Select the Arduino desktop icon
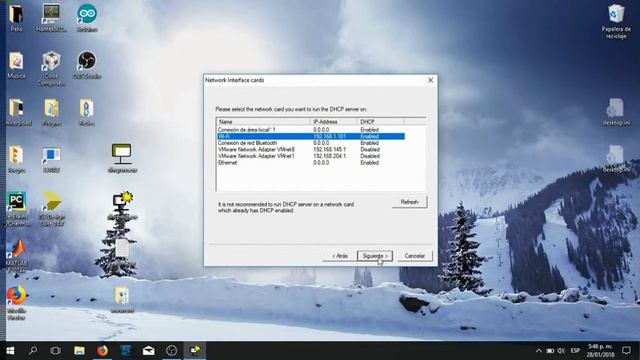 tap(87, 18)
